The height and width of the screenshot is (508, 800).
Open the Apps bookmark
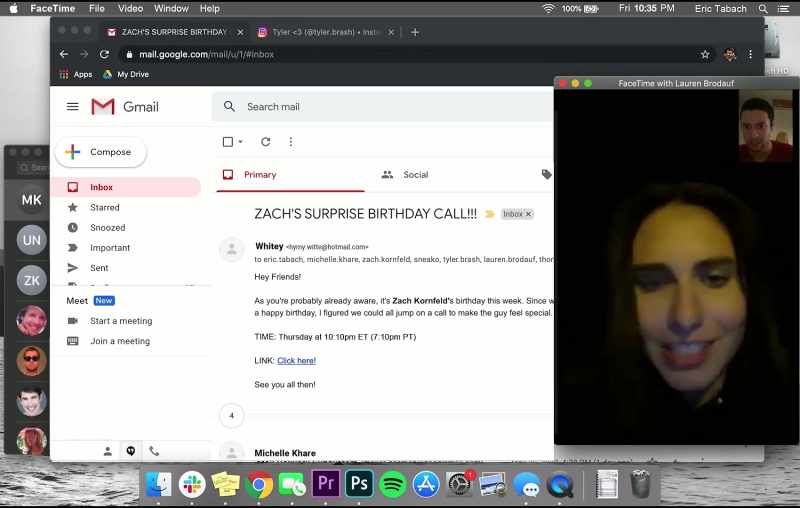coord(76,74)
